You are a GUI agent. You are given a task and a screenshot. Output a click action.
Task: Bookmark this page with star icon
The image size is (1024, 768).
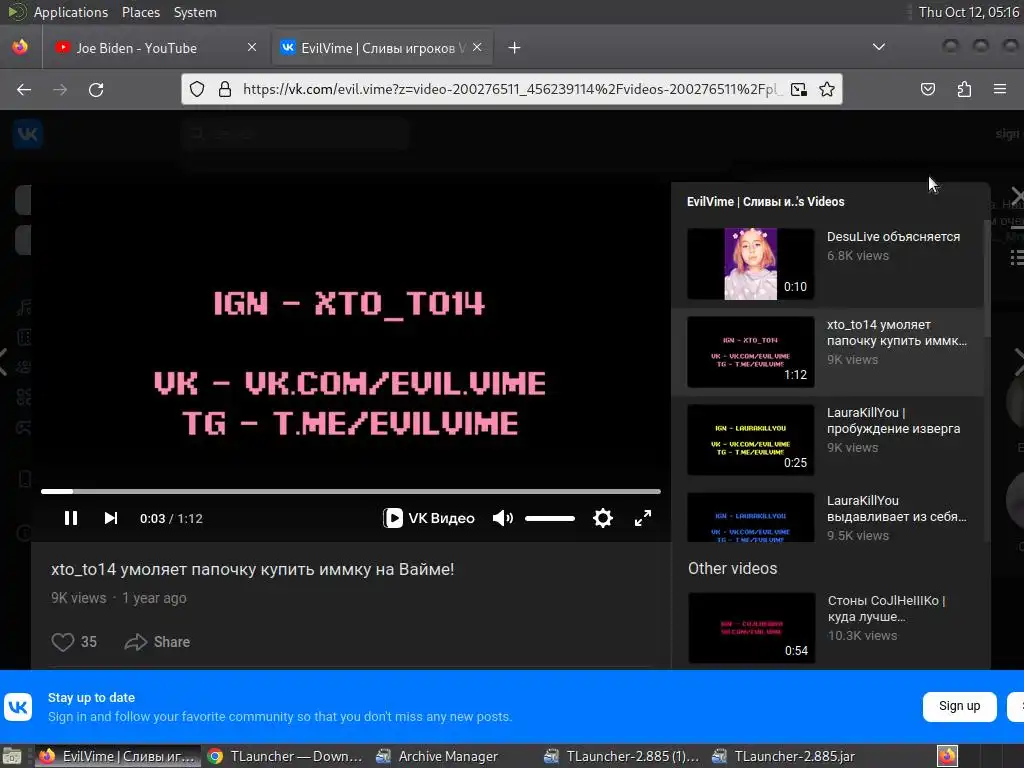(x=827, y=89)
